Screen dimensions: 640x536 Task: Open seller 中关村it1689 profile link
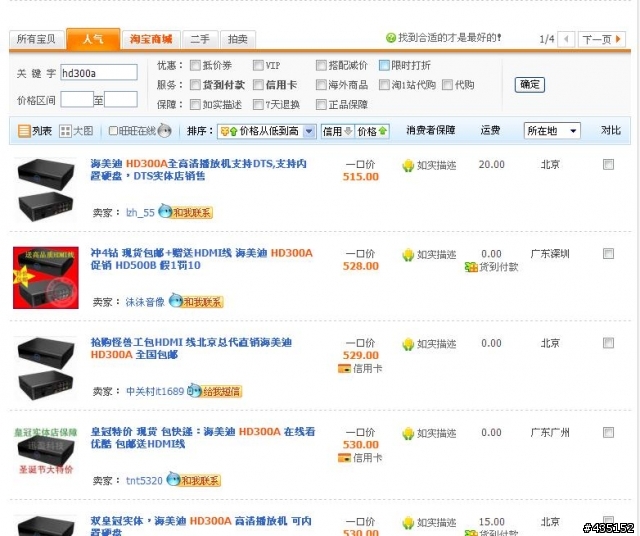(155, 391)
